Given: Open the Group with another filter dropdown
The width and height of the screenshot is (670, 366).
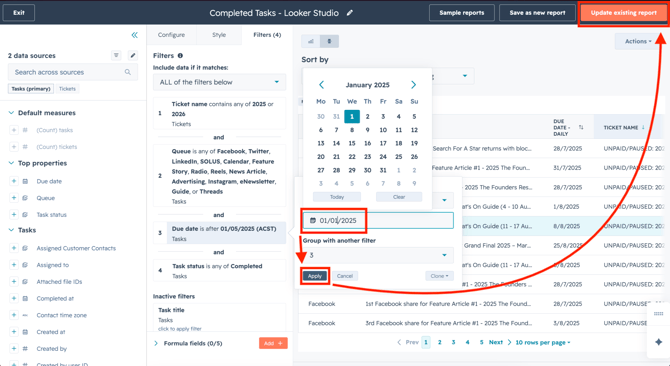Looking at the screenshot, I should [378, 255].
